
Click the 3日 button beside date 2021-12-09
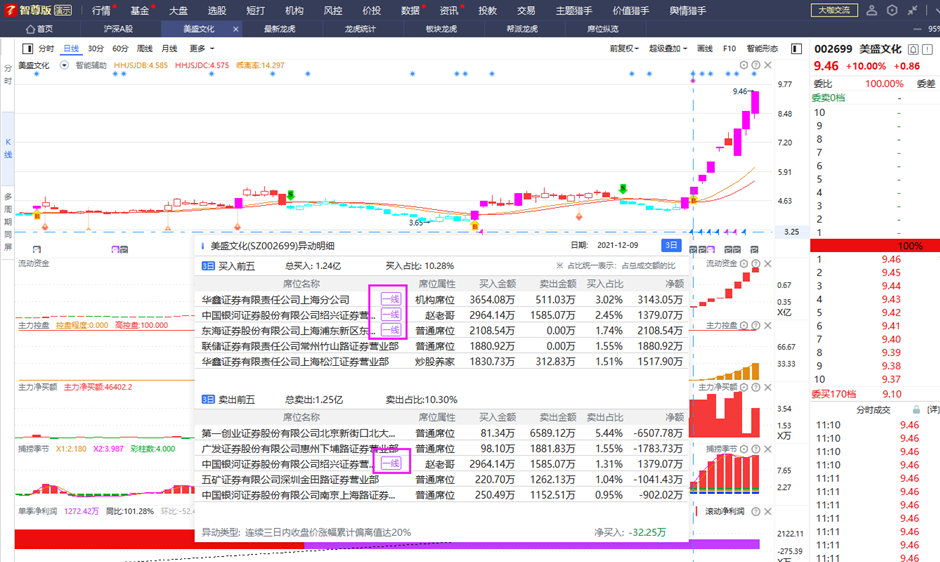point(671,245)
